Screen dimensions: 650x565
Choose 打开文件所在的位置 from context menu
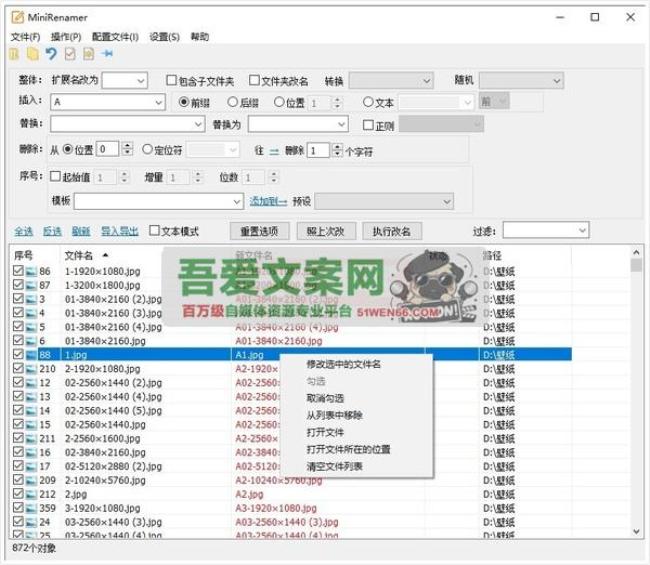coord(348,449)
